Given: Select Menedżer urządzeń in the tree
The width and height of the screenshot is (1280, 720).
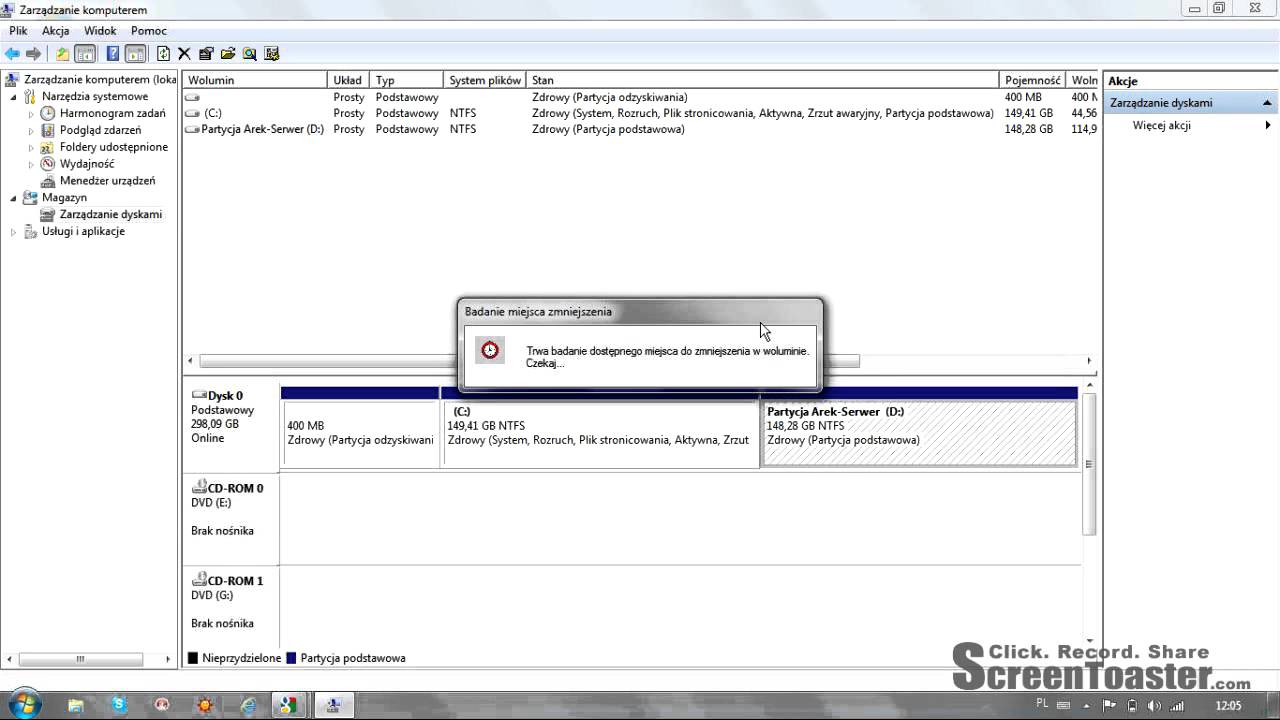Looking at the screenshot, I should tap(107, 181).
